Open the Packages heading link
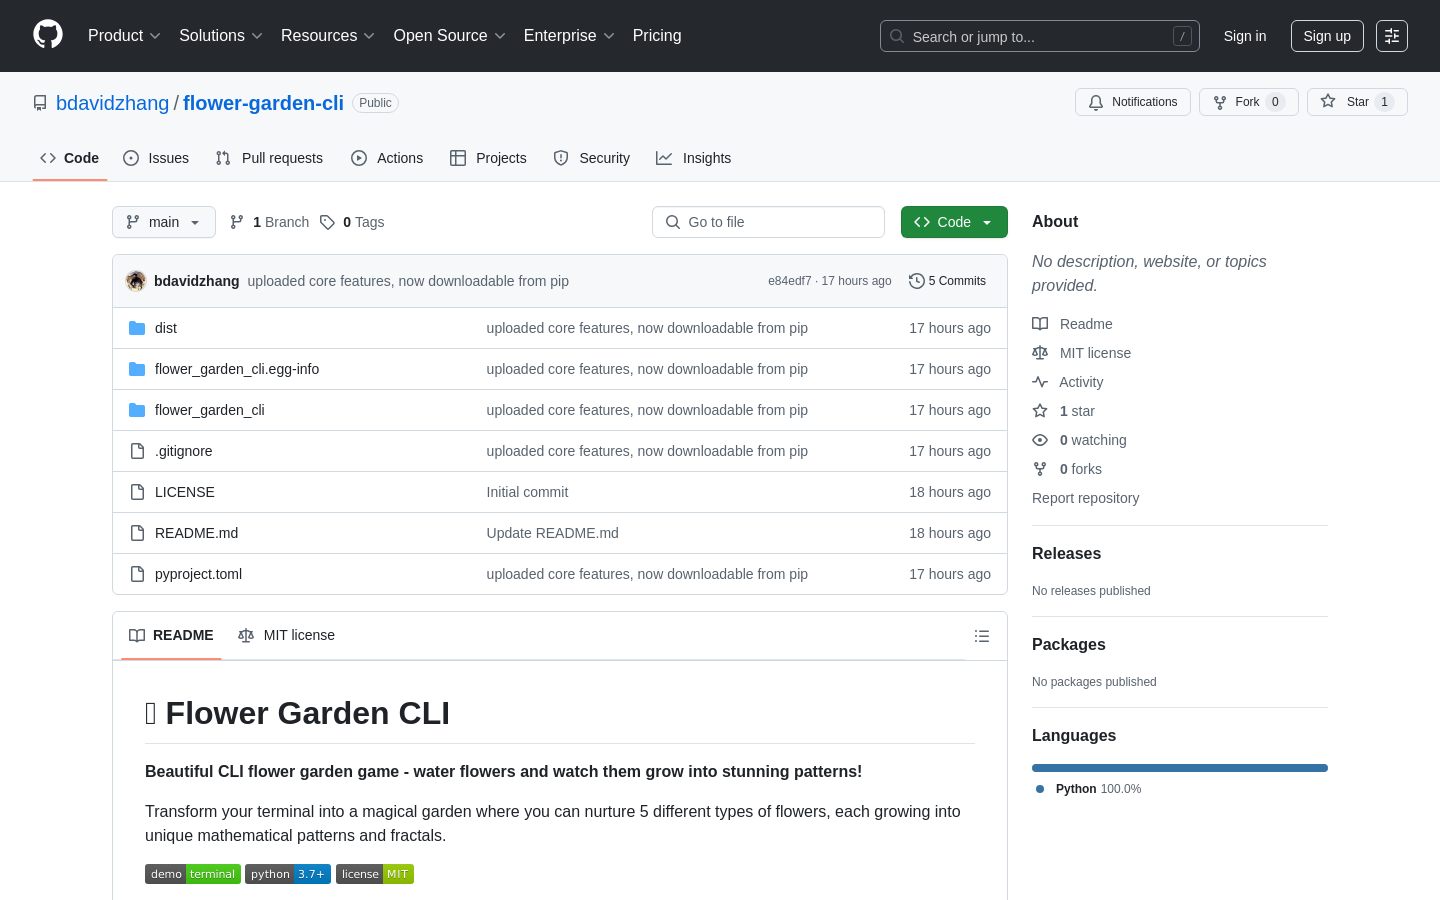Image resolution: width=1440 pixels, height=900 pixels. tap(1069, 645)
